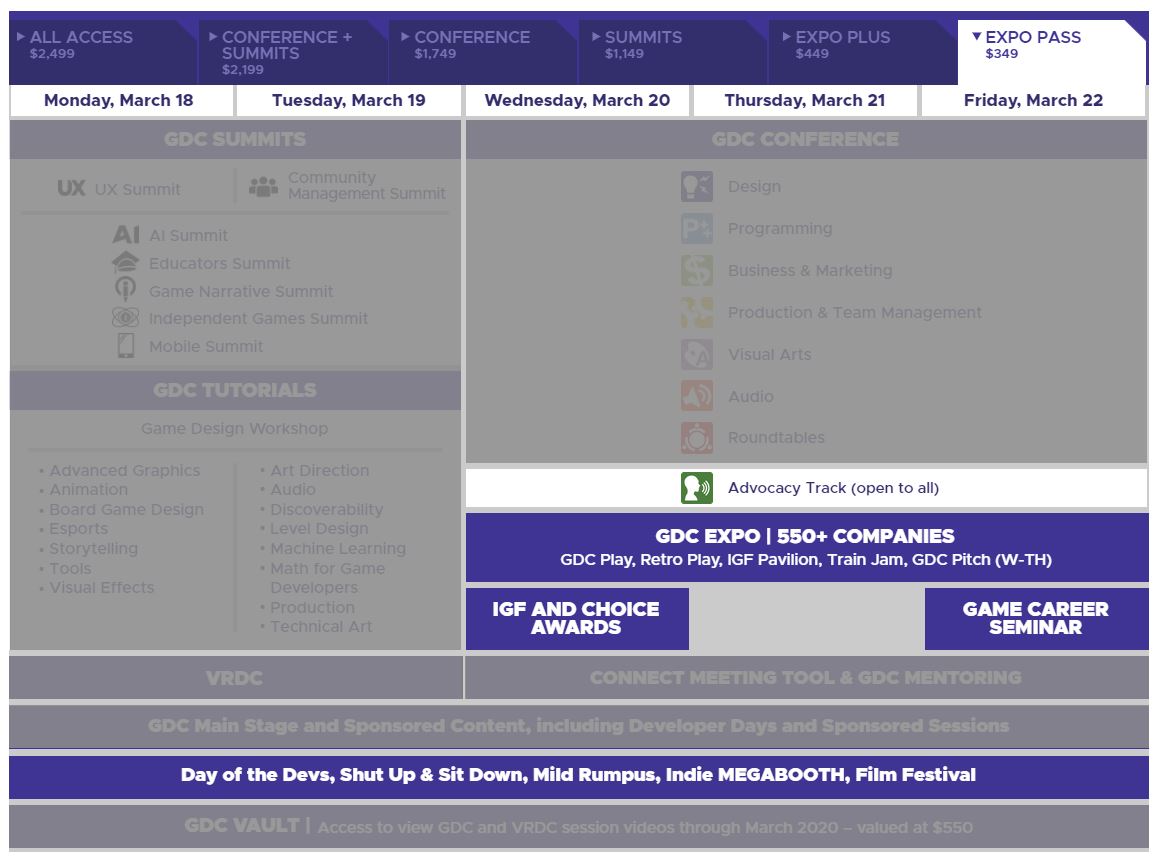Click the Design track lightbulb icon
1160x864 pixels.
(697, 186)
